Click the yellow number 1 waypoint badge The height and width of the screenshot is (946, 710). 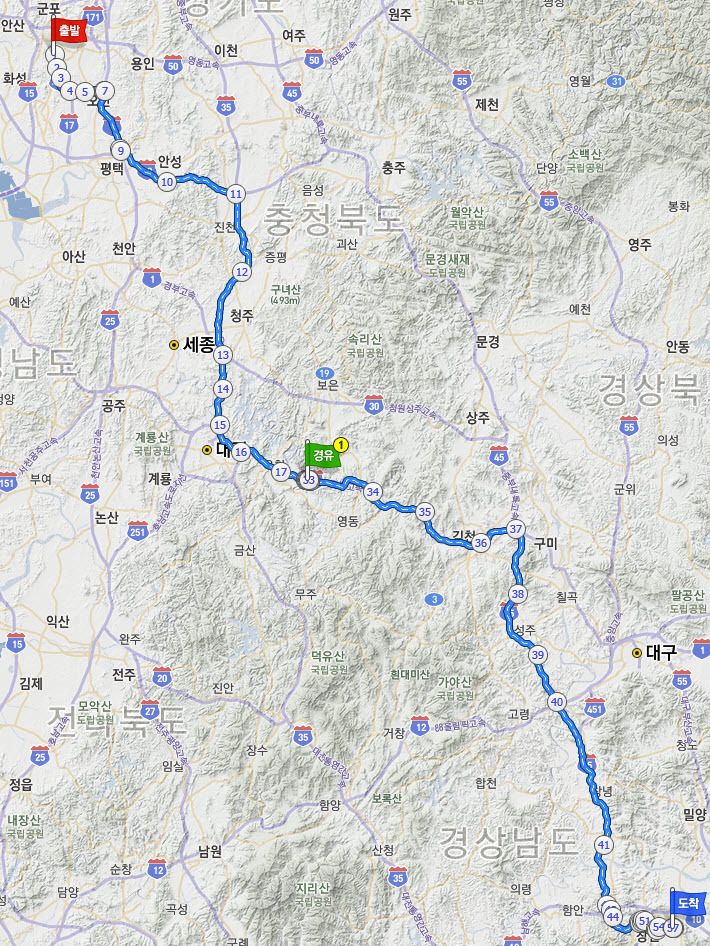pos(341,446)
